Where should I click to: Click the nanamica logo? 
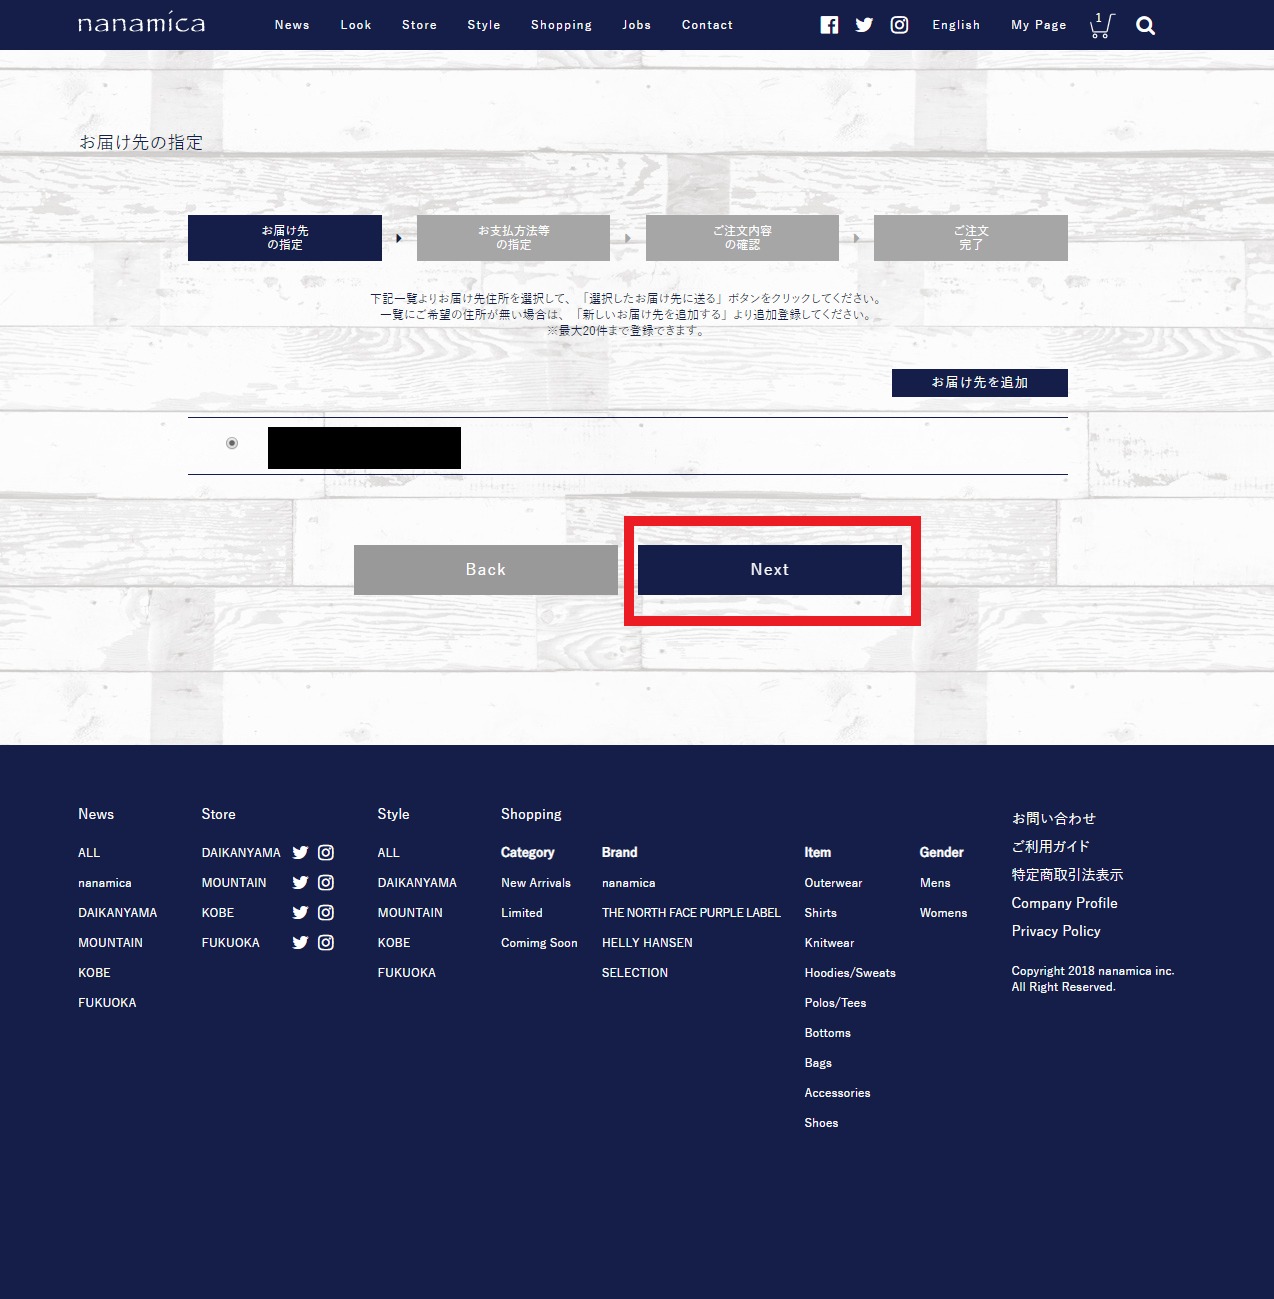[x=141, y=23]
